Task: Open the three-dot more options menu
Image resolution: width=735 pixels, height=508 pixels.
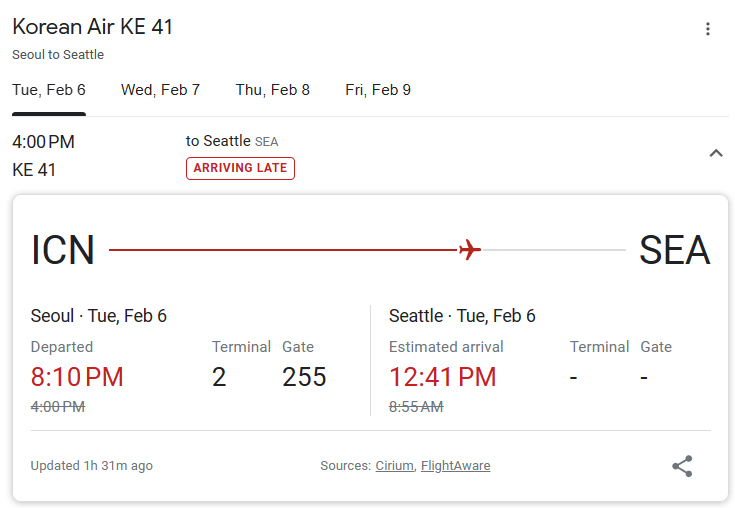Action: [707, 29]
